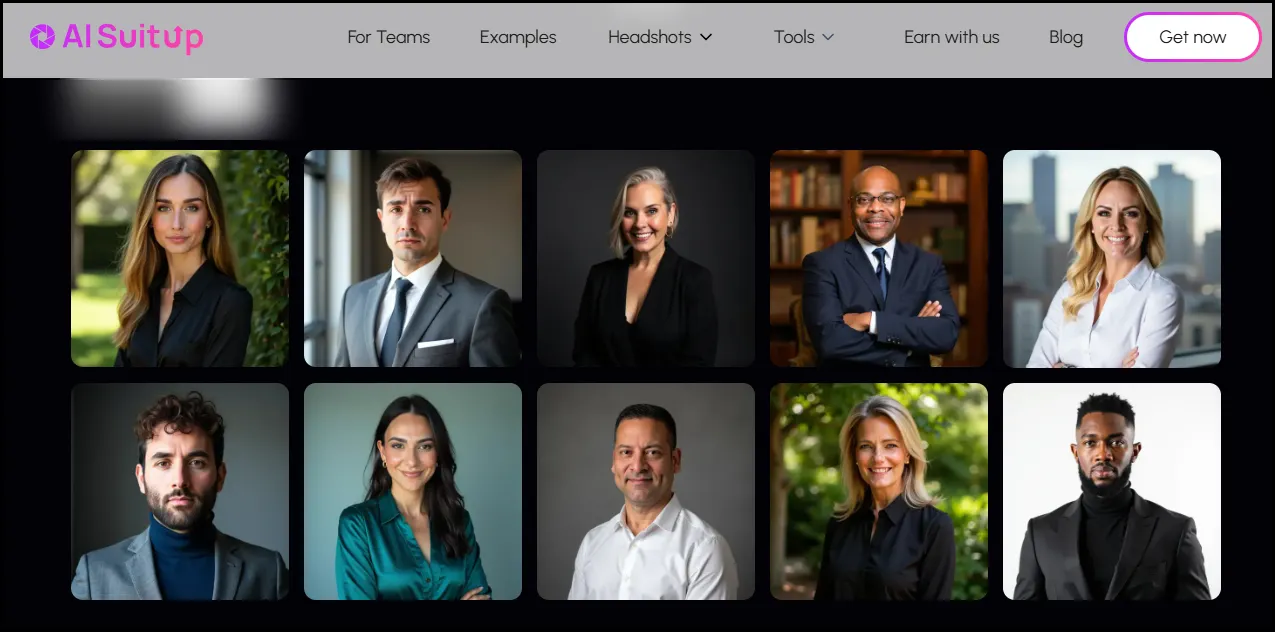Expand the Headshots dropdown chevron
Image resolution: width=1275 pixels, height=632 pixels.
[x=706, y=37]
